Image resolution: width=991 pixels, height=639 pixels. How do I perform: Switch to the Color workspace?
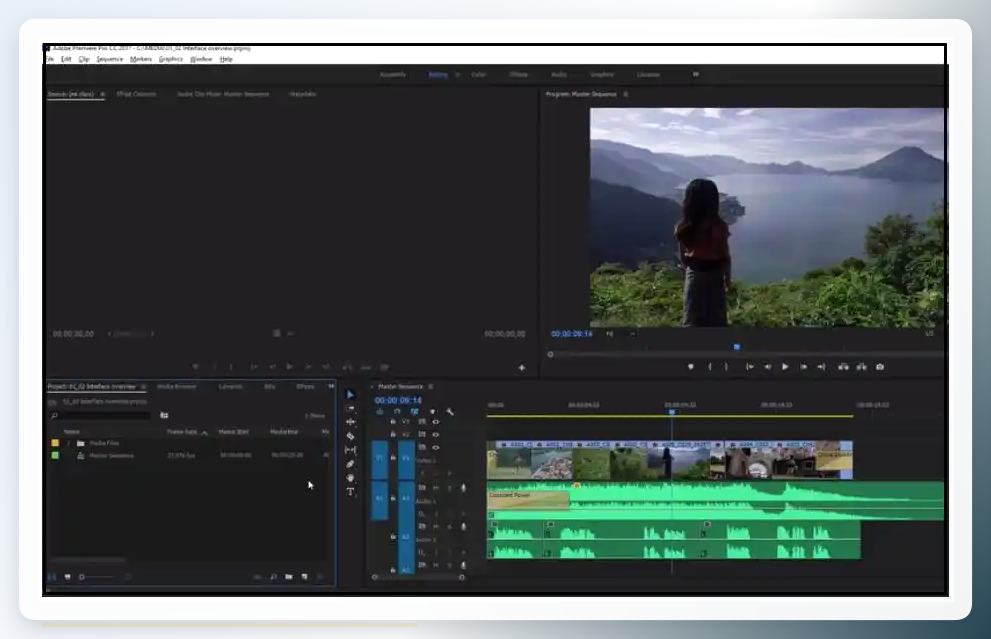coord(478,75)
